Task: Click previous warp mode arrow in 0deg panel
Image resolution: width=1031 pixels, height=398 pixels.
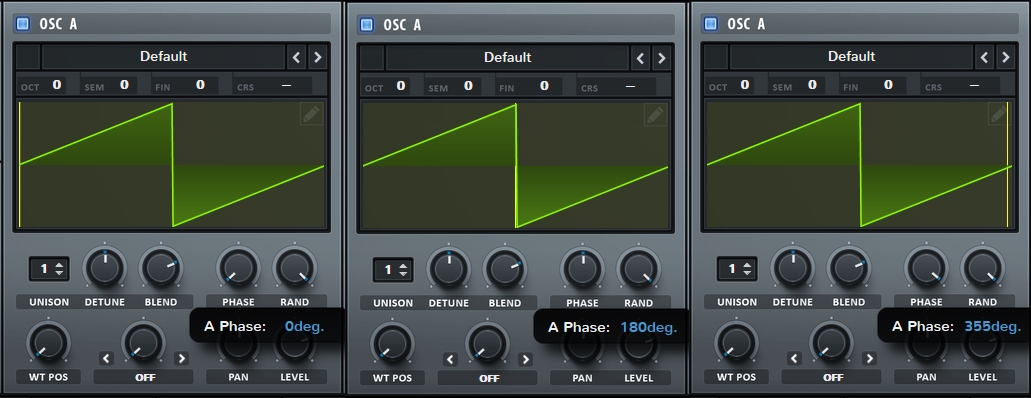Action: point(106,359)
